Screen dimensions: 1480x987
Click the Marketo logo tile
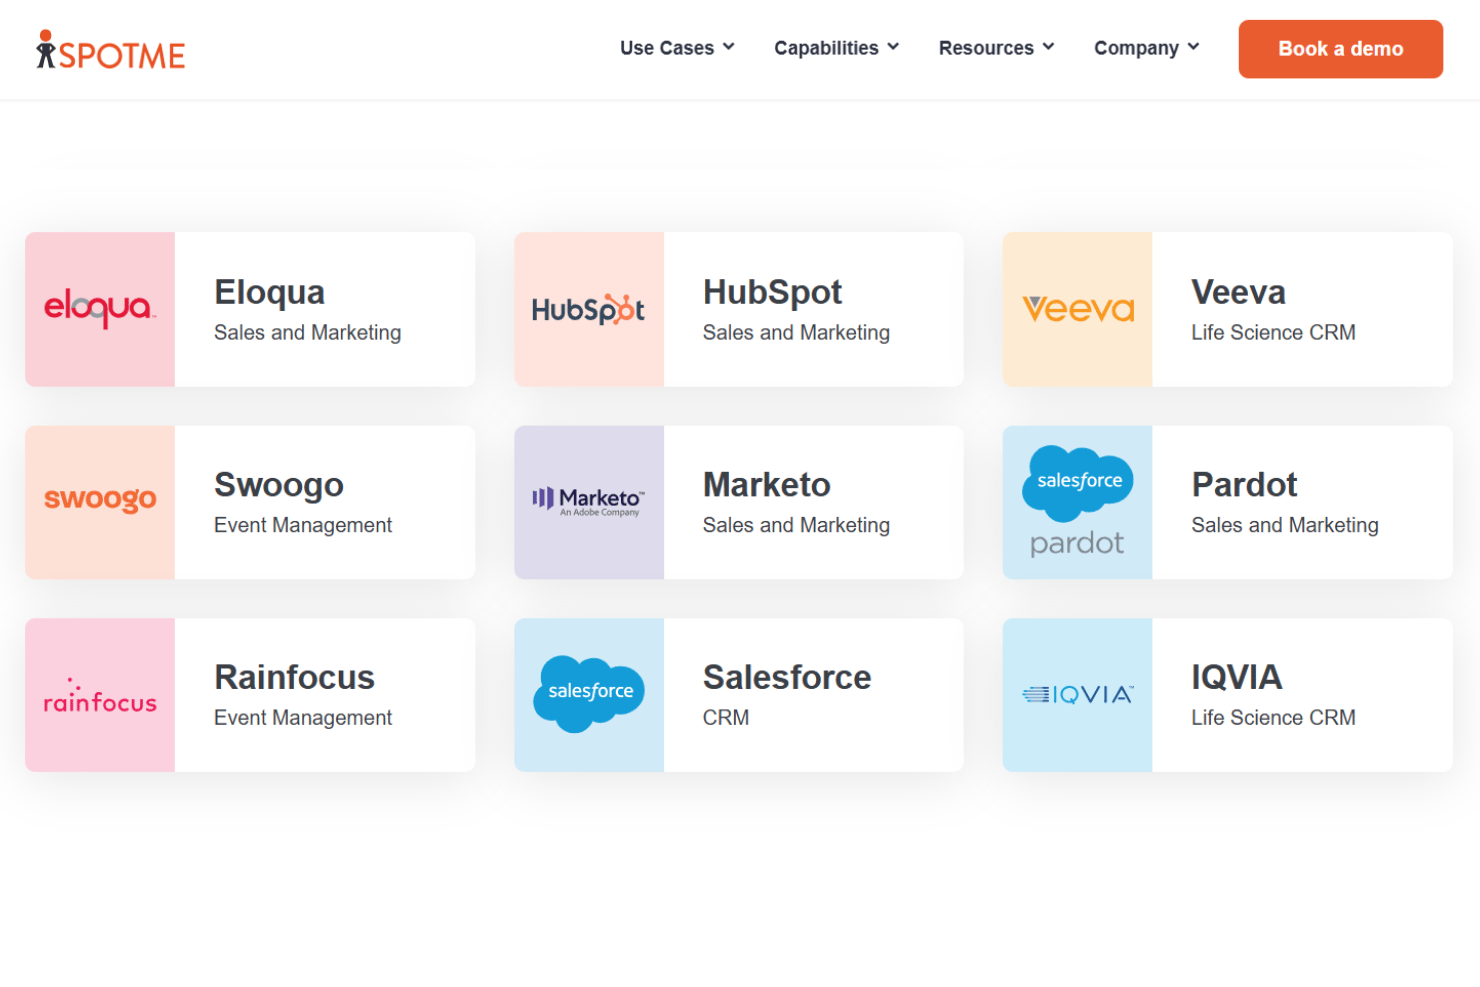(589, 502)
